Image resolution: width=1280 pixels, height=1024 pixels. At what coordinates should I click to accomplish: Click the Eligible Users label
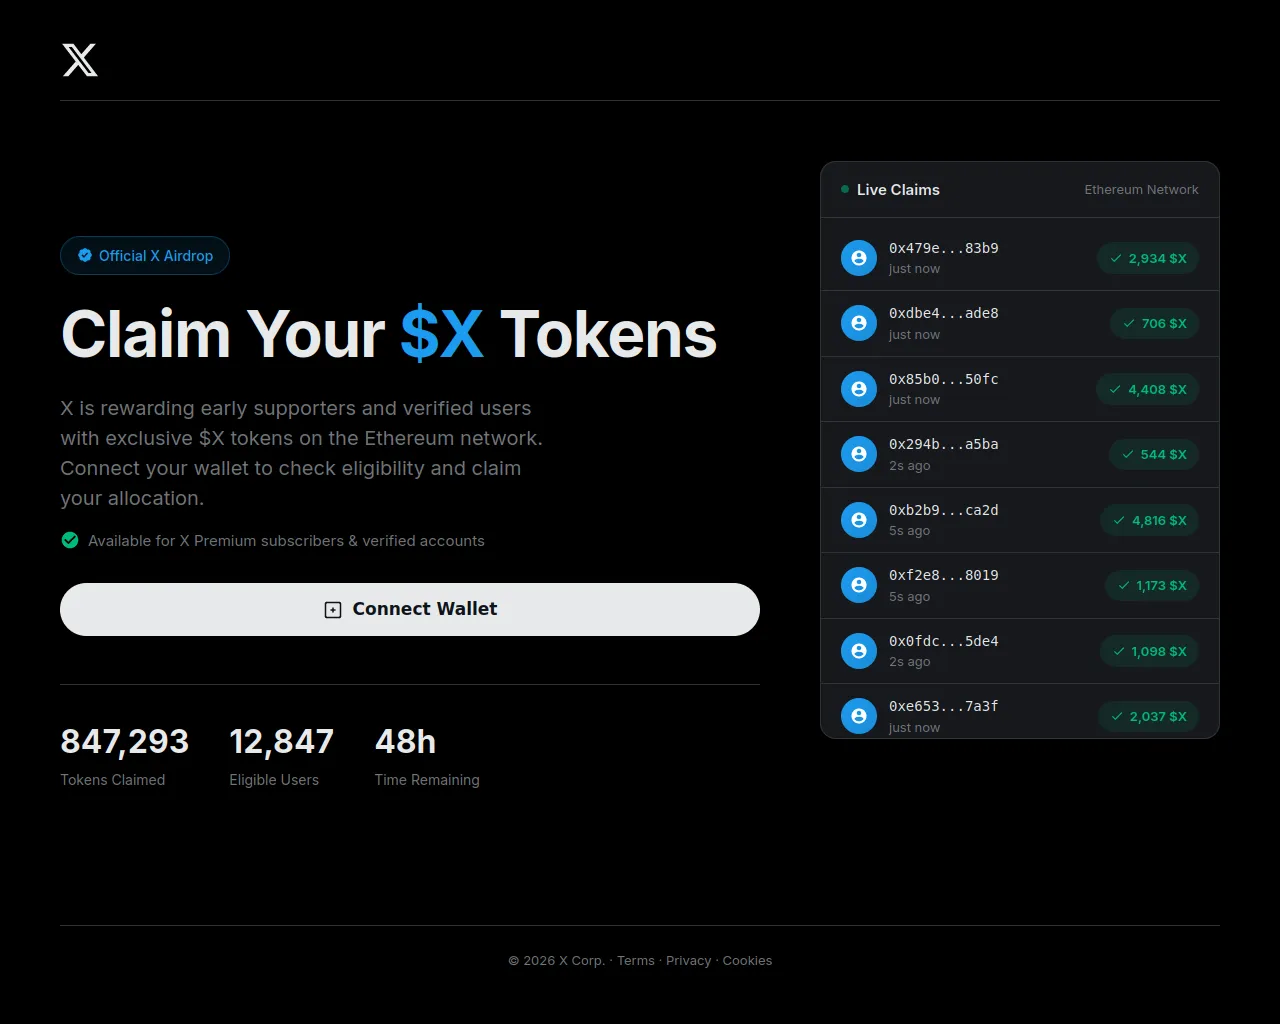tap(274, 780)
